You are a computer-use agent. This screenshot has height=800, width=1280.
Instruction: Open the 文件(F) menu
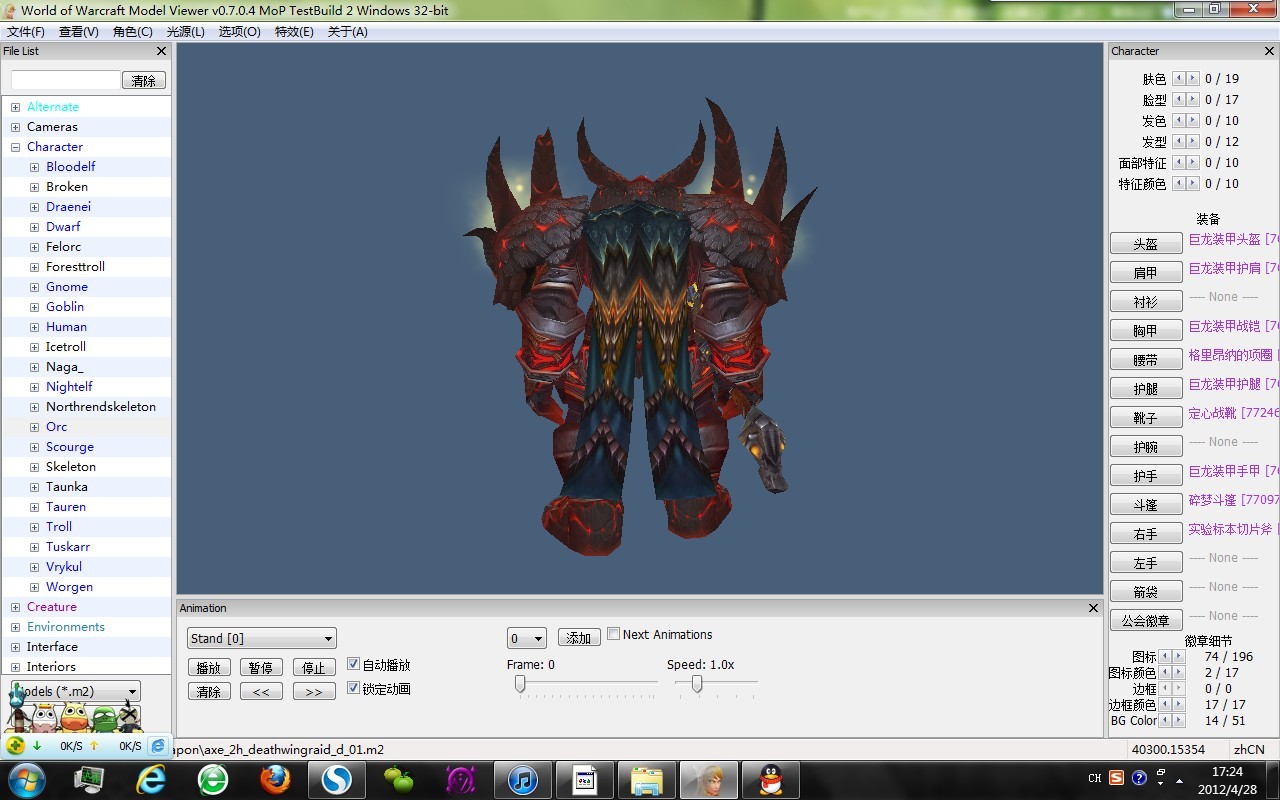tap(26, 31)
